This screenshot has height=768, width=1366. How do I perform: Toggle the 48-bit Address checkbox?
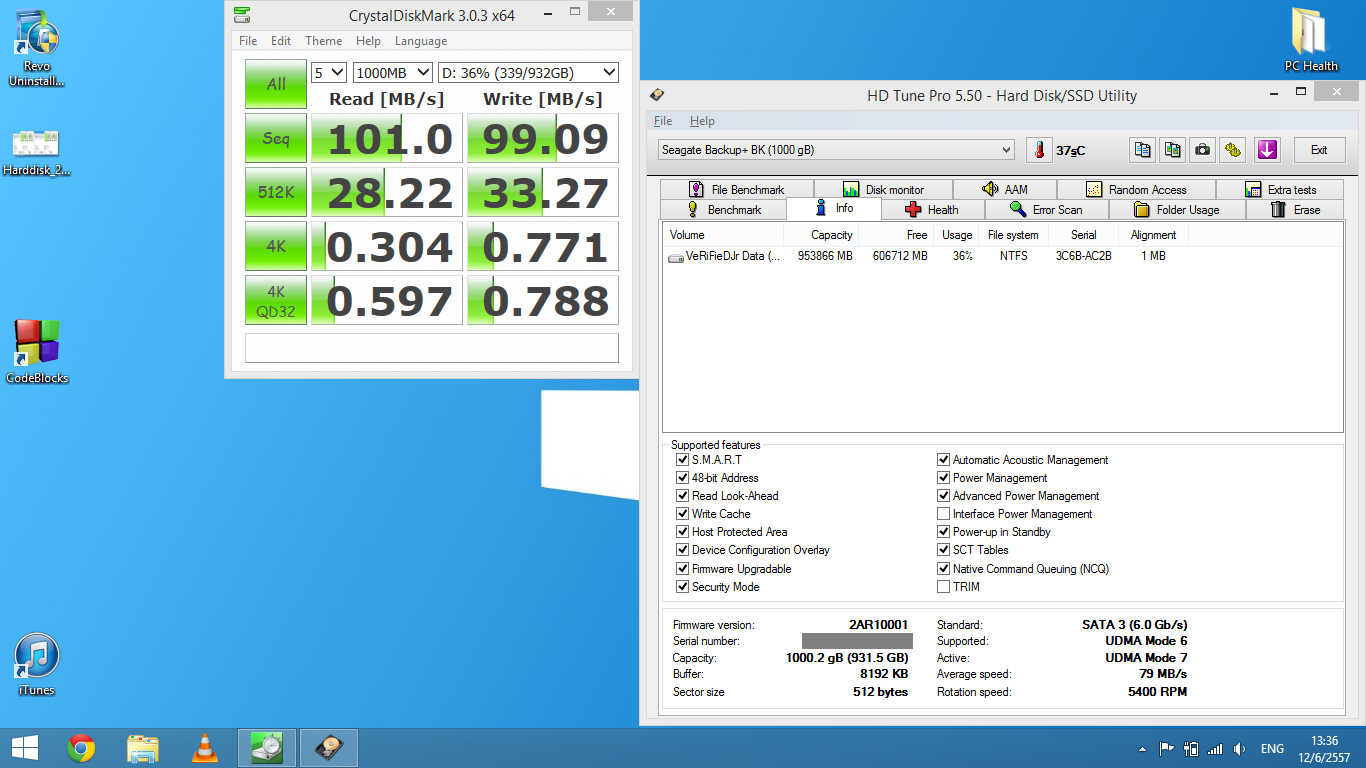[682, 478]
